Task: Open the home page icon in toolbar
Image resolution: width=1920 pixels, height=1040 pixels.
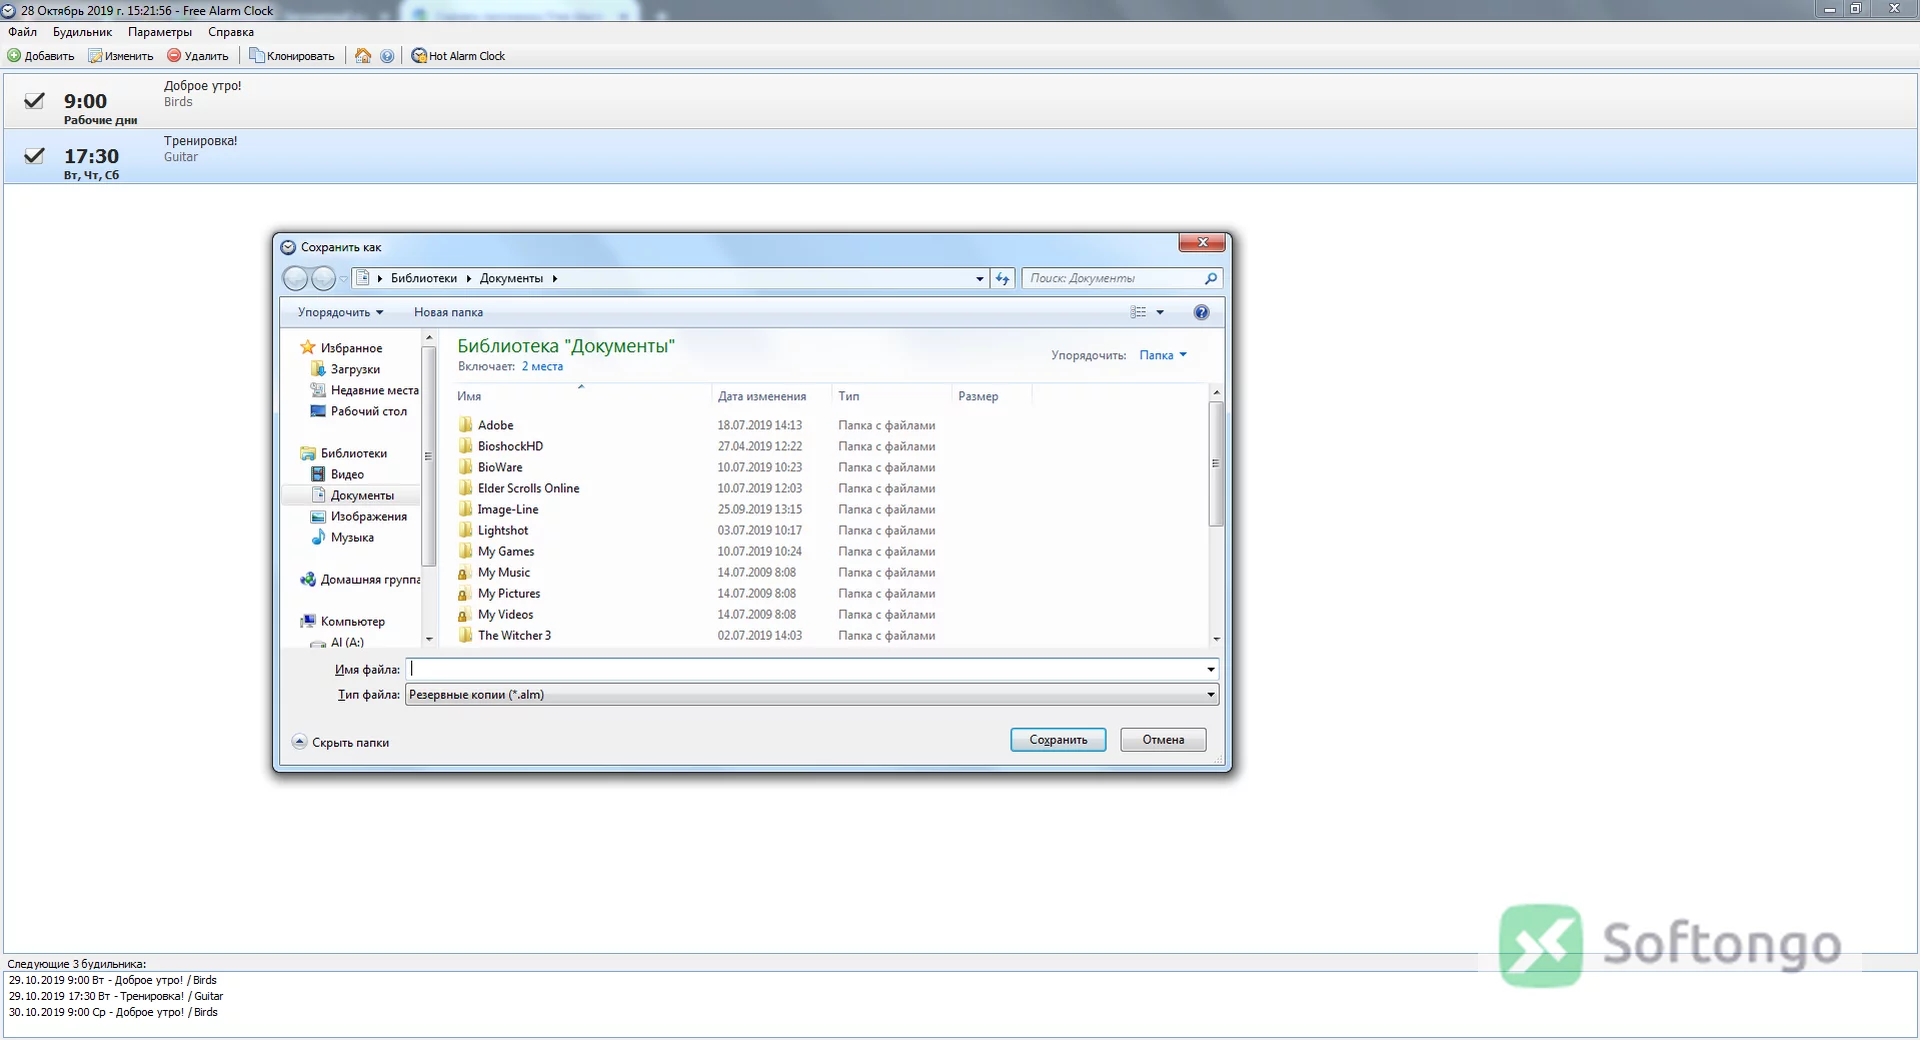Action: pyautogui.click(x=363, y=56)
